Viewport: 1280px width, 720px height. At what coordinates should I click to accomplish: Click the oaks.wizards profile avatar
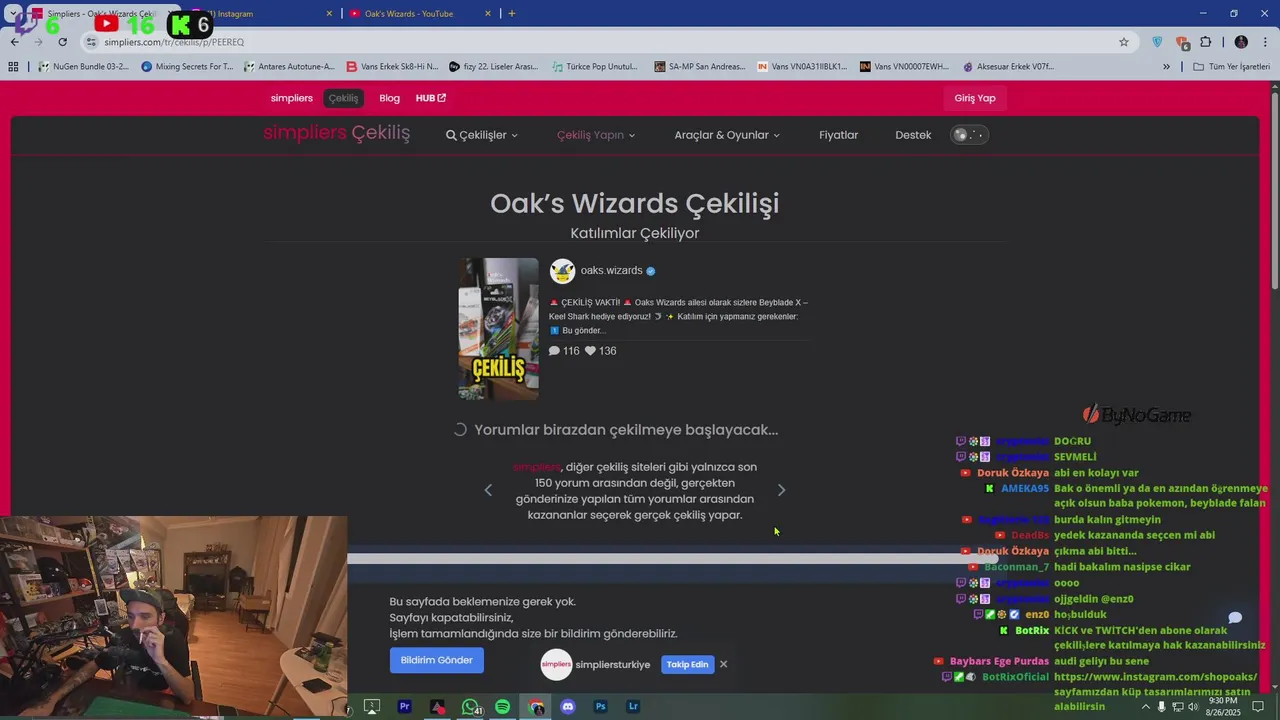pyautogui.click(x=562, y=271)
